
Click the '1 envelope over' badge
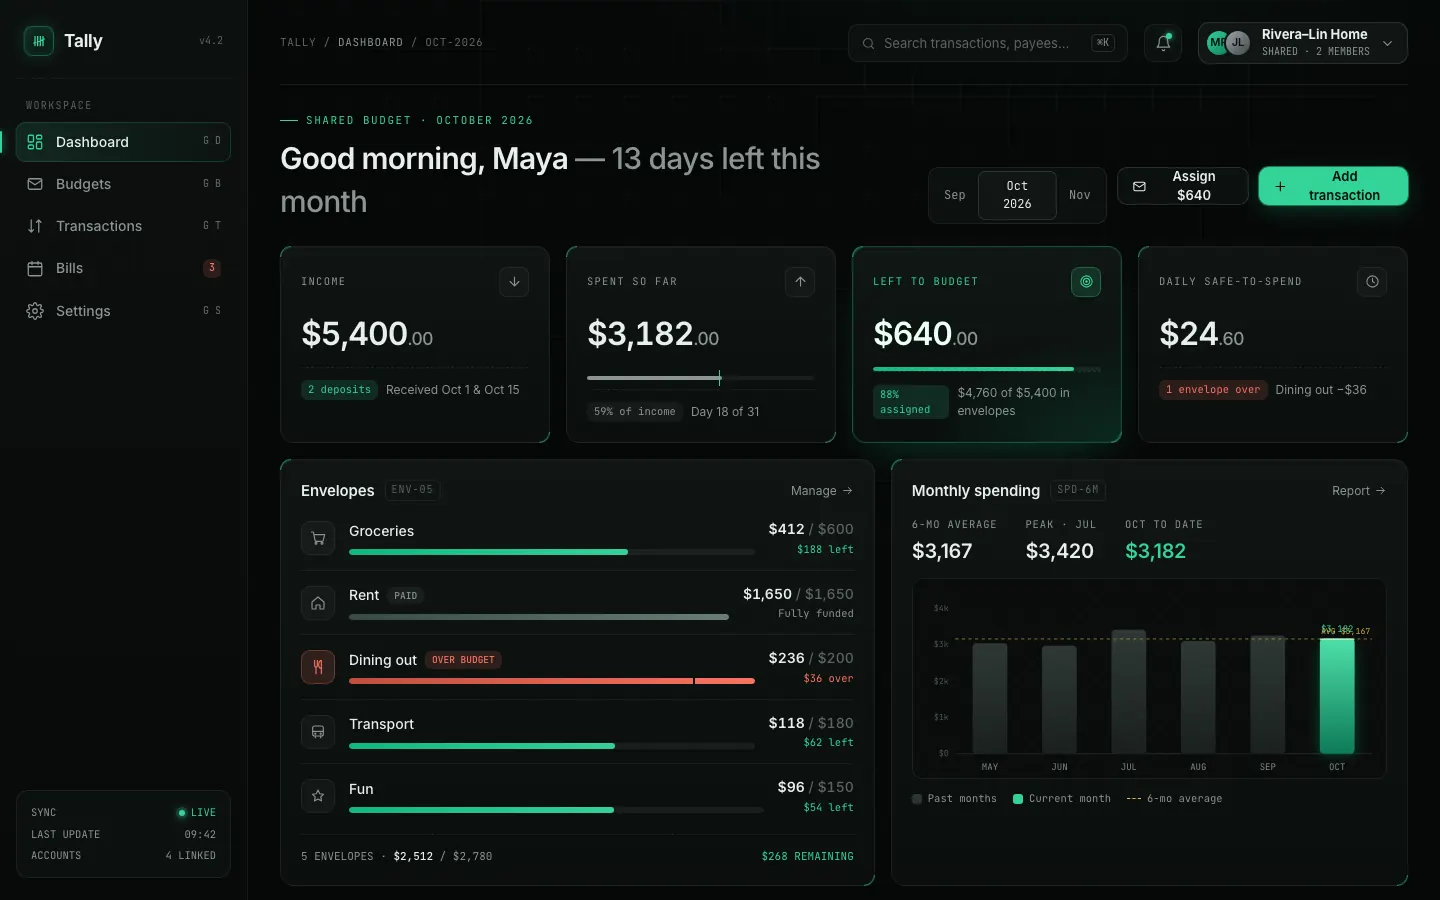click(x=1213, y=390)
